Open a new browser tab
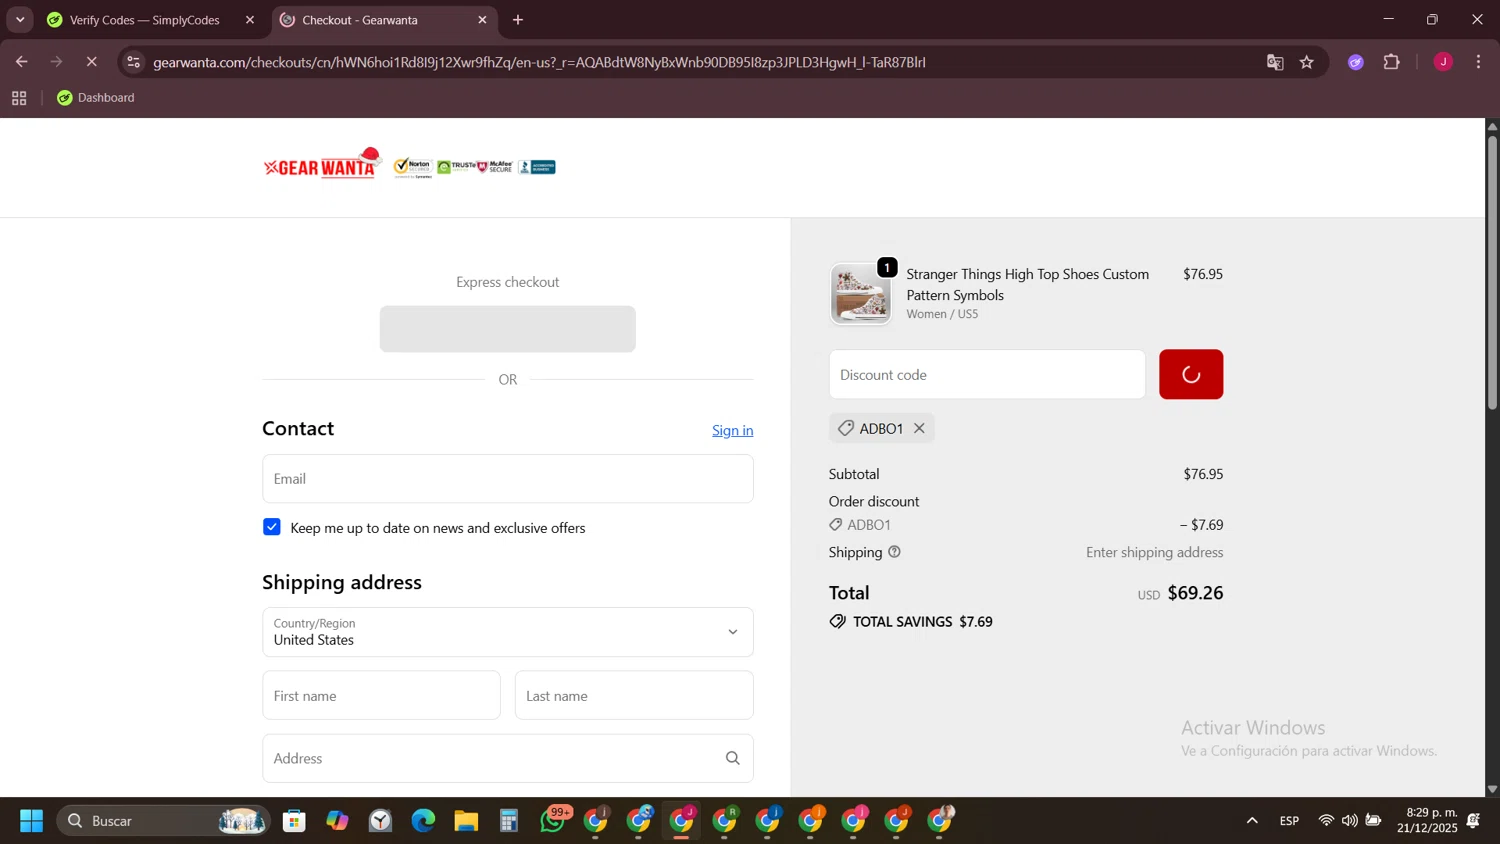The height and width of the screenshot is (844, 1500). 518,20
